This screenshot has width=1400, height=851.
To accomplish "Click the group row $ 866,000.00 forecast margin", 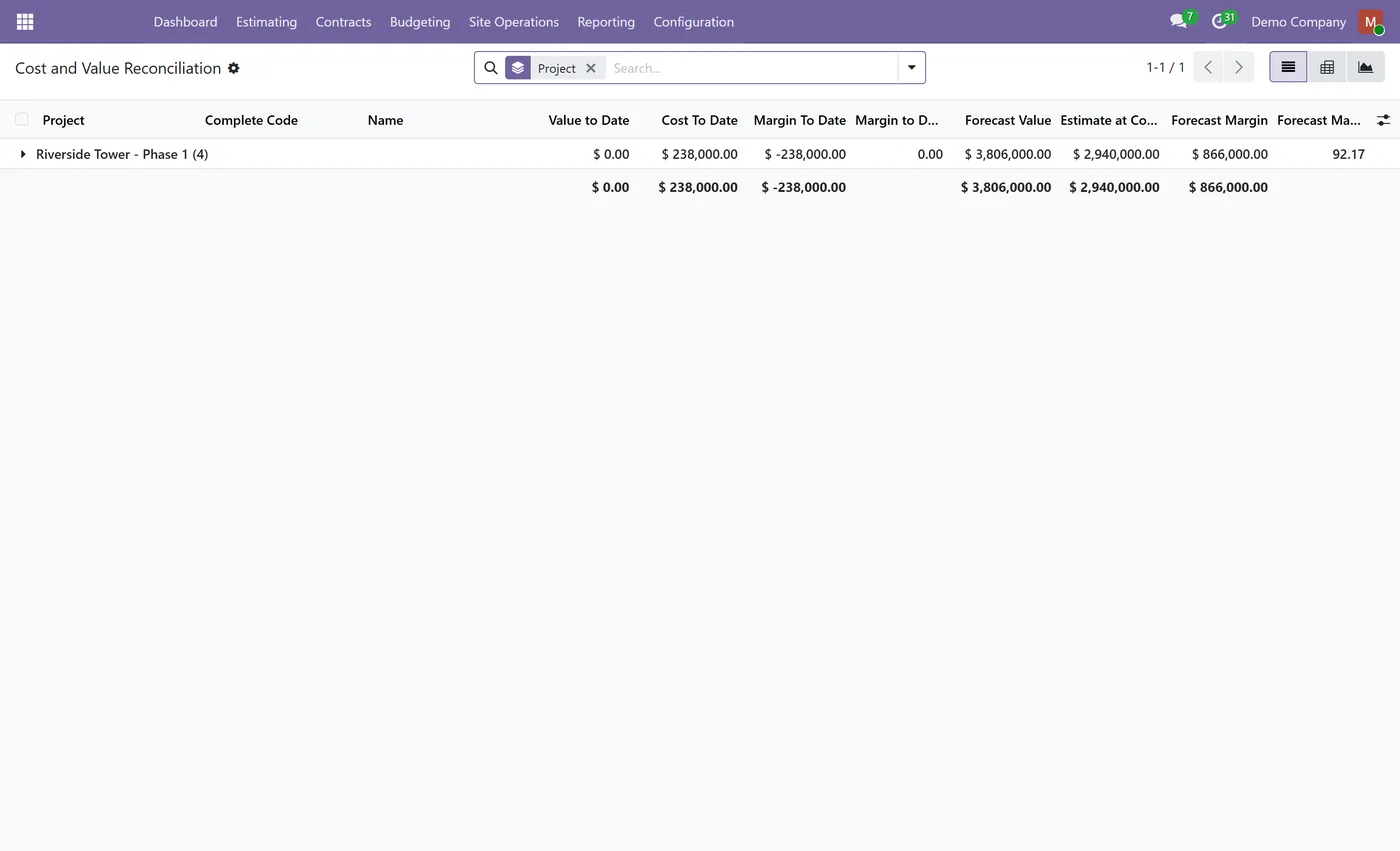I will tap(1229, 154).
